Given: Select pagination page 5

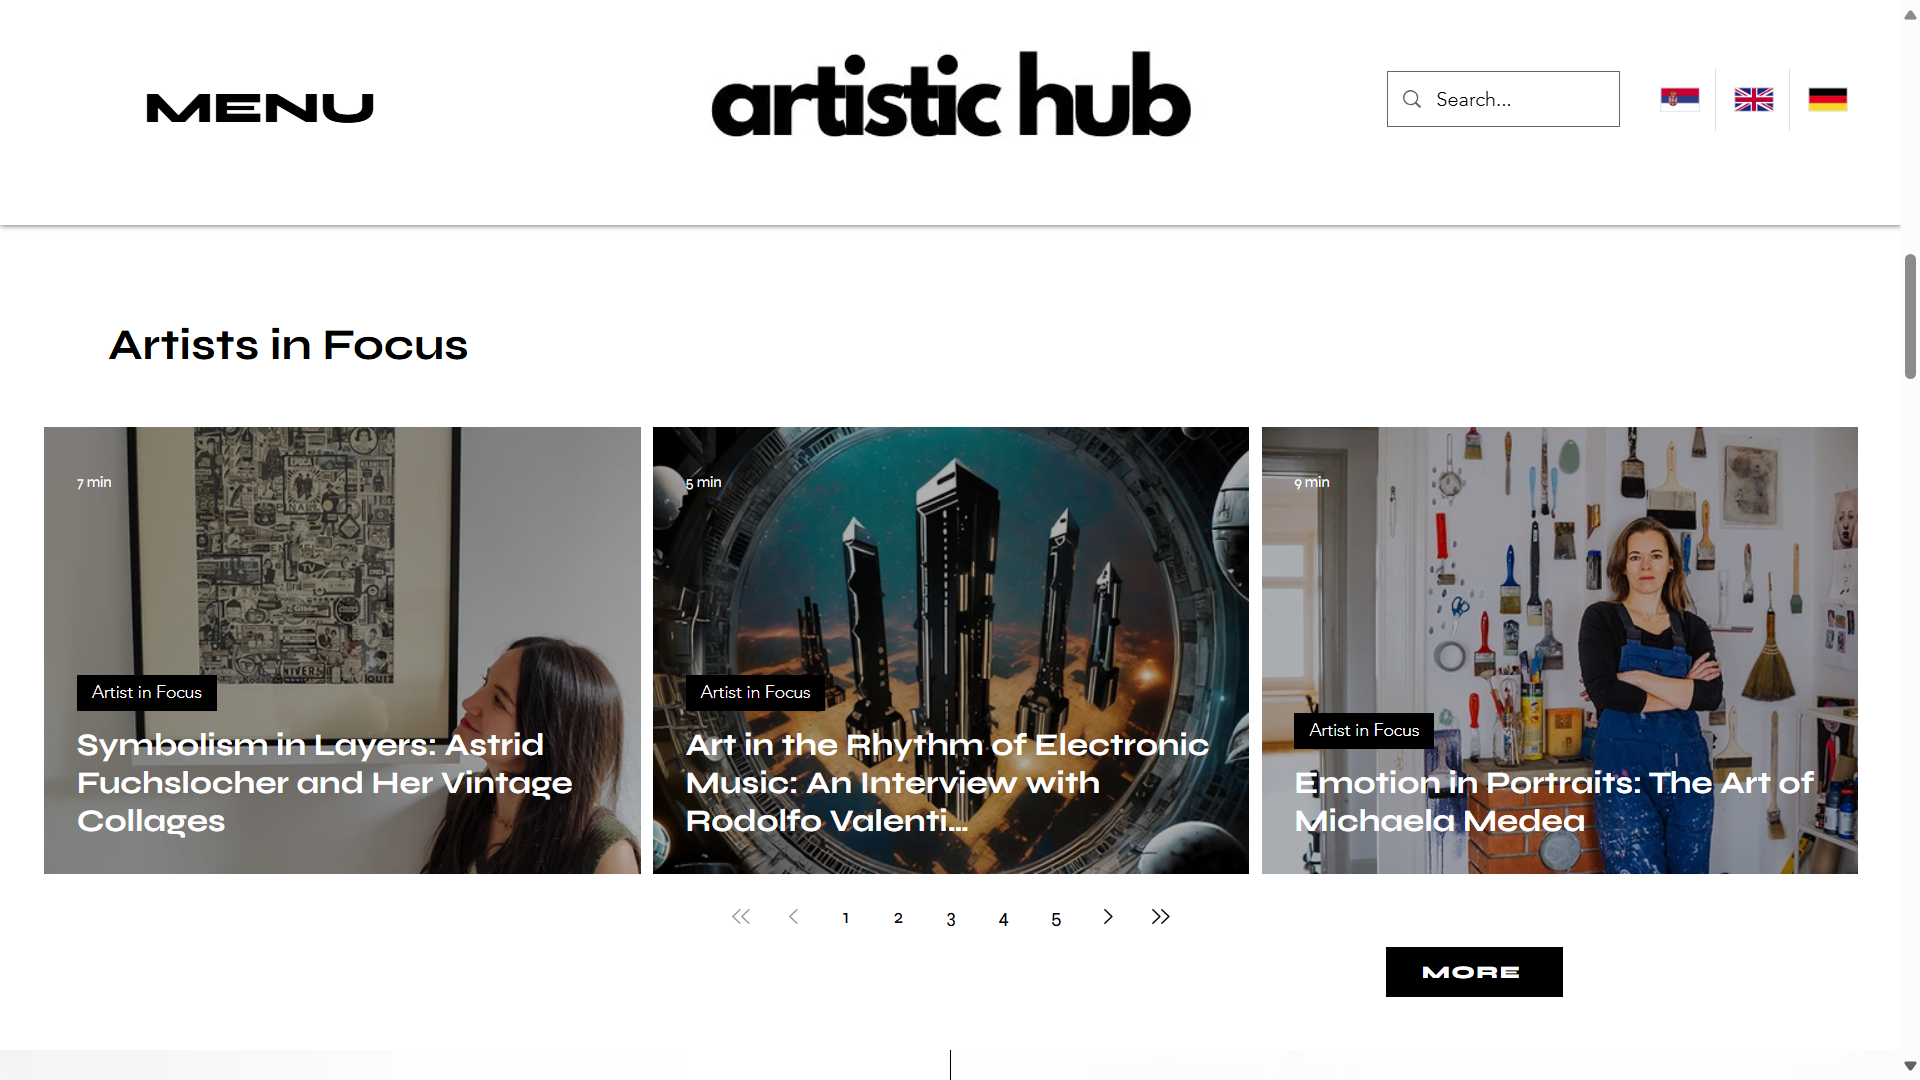Looking at the screenshot, I should (1056, 919).
